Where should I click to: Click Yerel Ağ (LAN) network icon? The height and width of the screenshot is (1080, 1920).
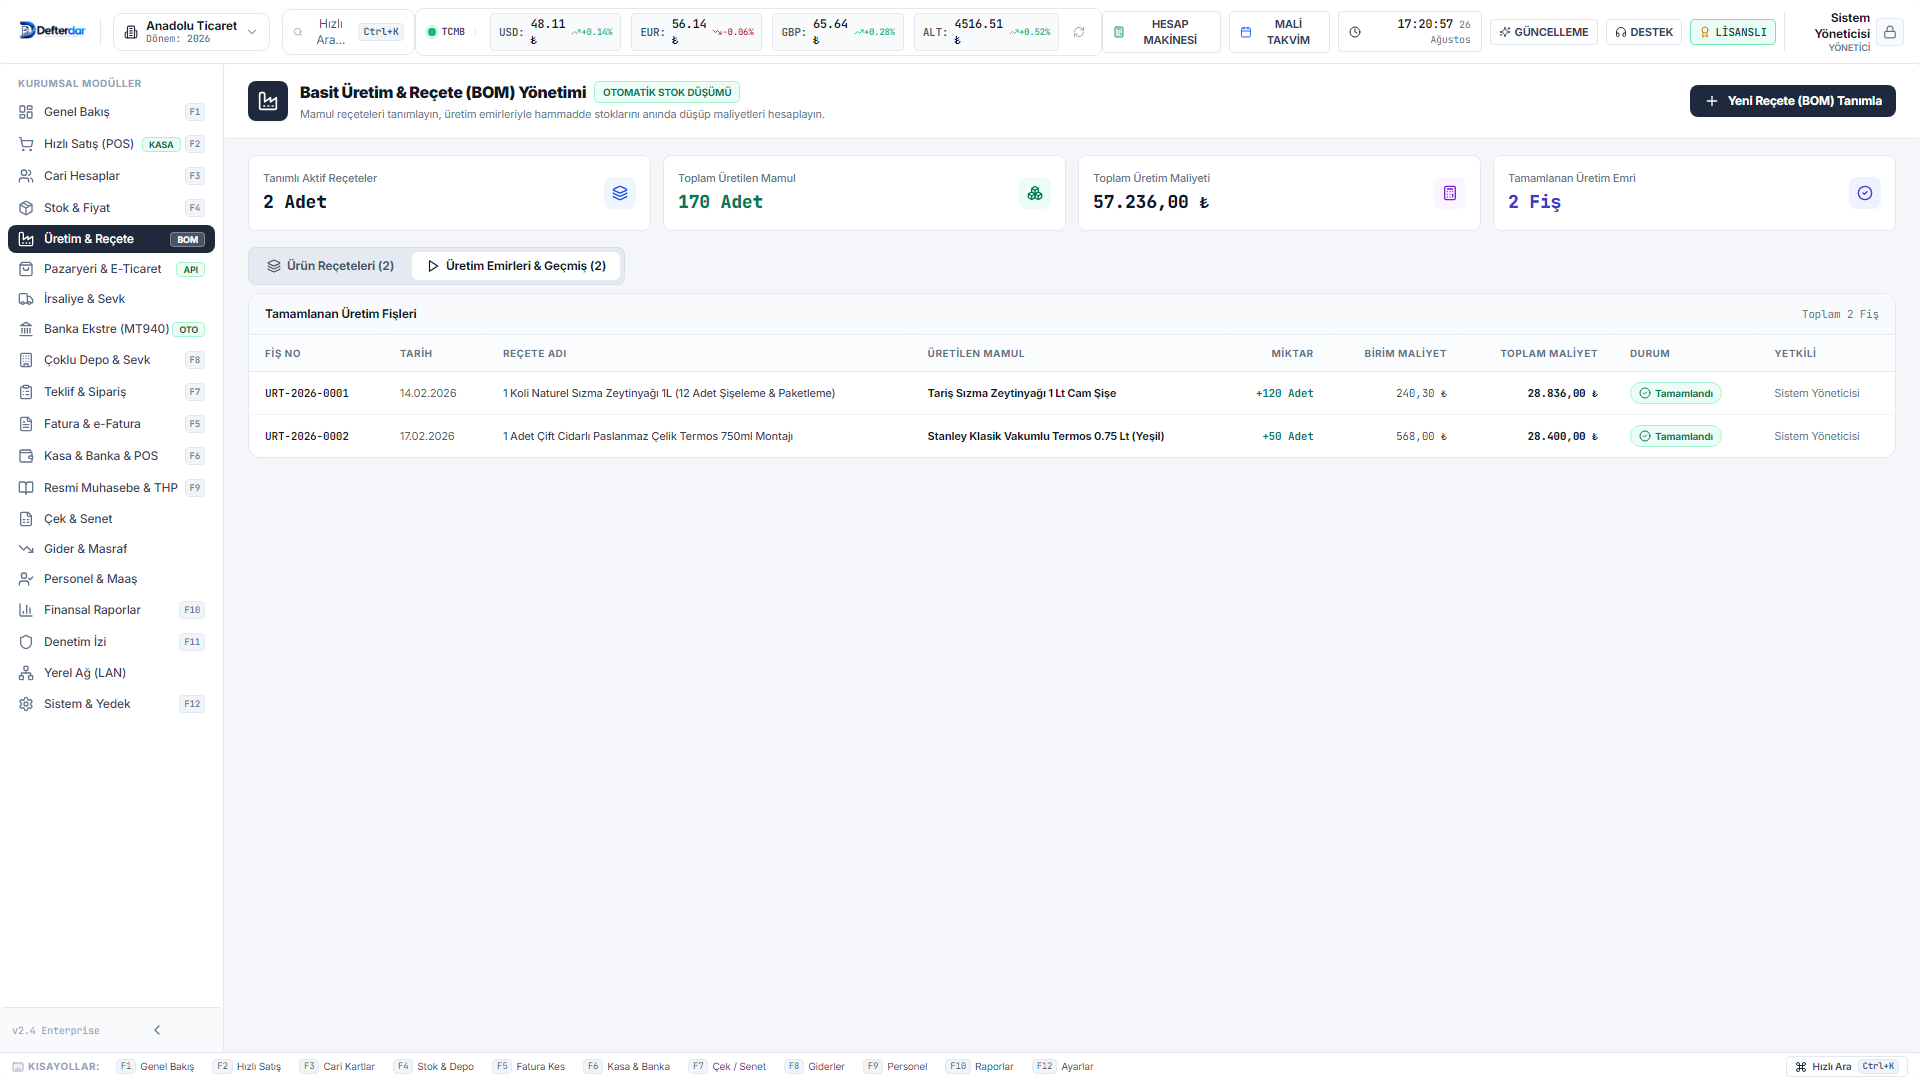coord(26,673)
